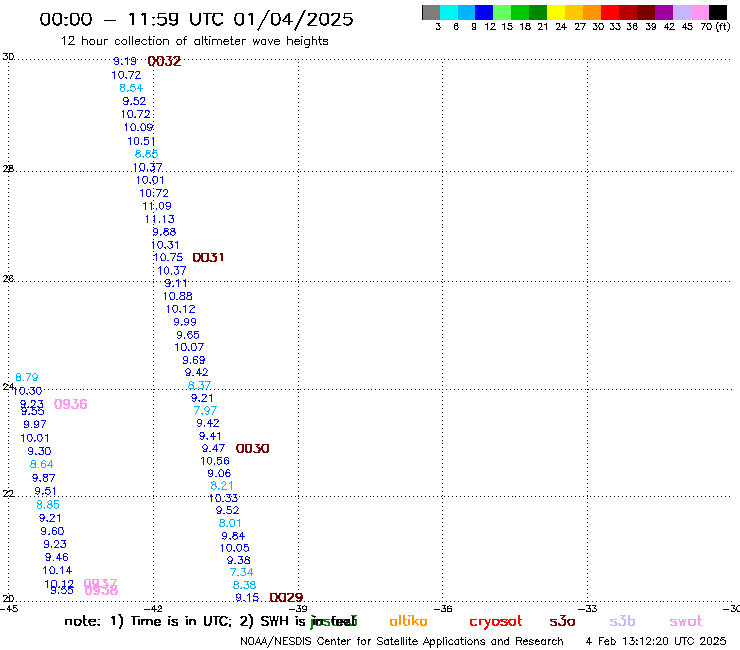Click the light blue value 8.79 on the western track

pos(27,378)
